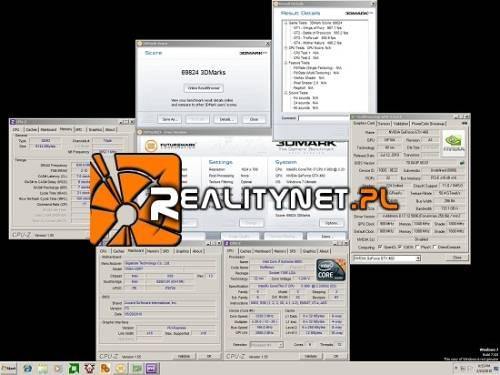500x375 pixels.
Task: Collapse the Feature Tests tree node
Action: [286, 63]
